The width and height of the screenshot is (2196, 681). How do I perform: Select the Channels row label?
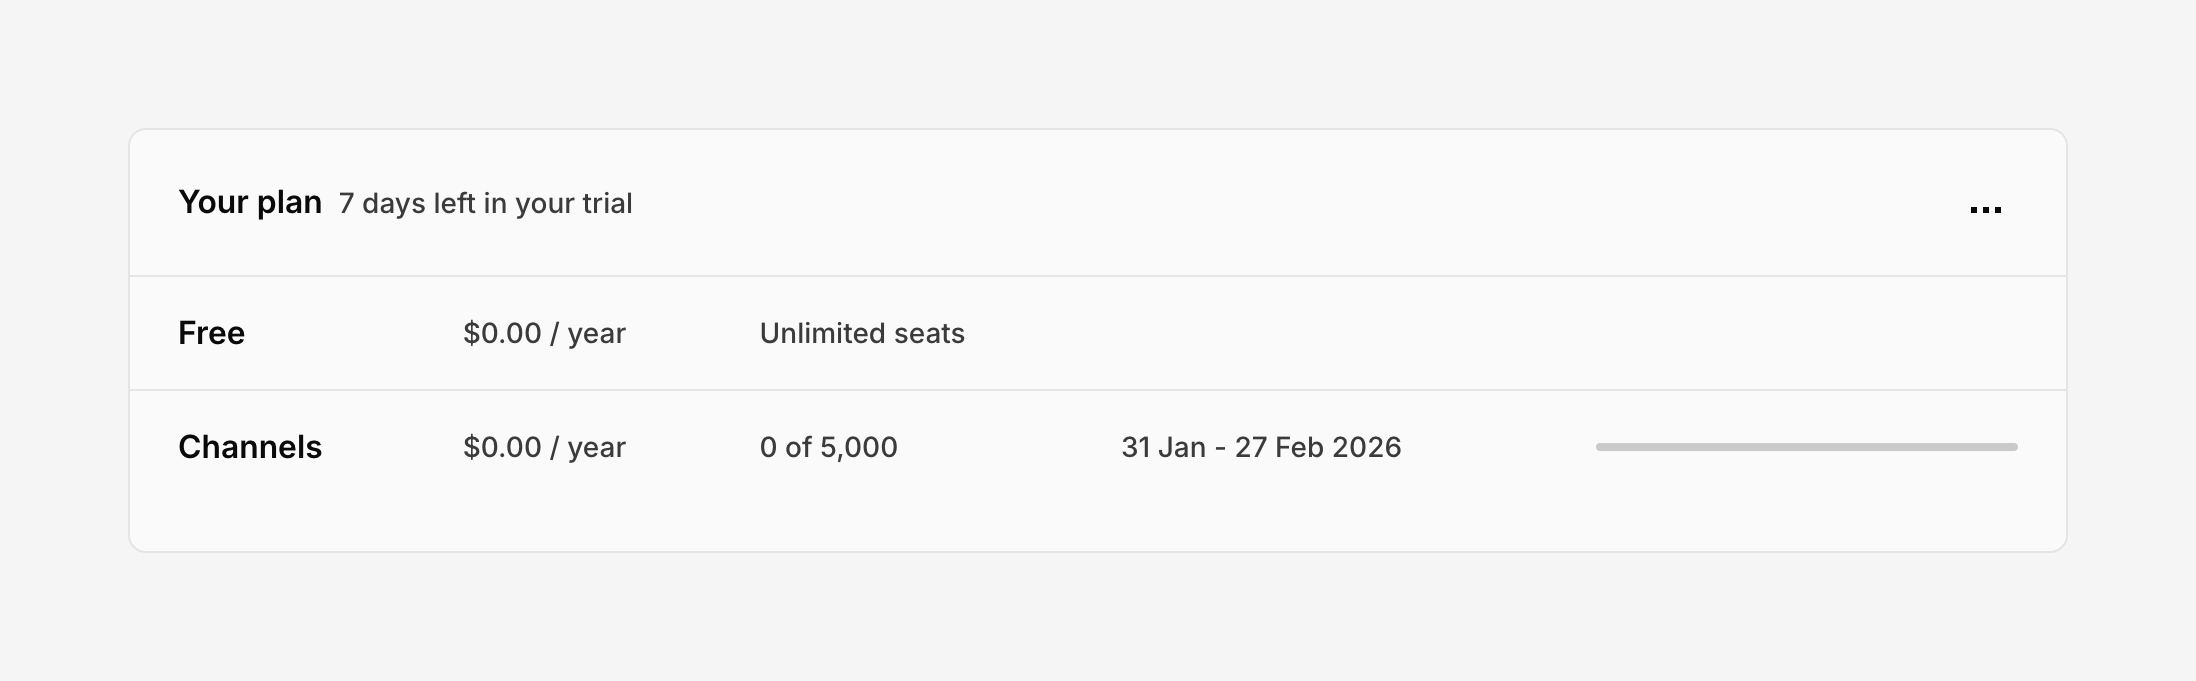[250, 447]
